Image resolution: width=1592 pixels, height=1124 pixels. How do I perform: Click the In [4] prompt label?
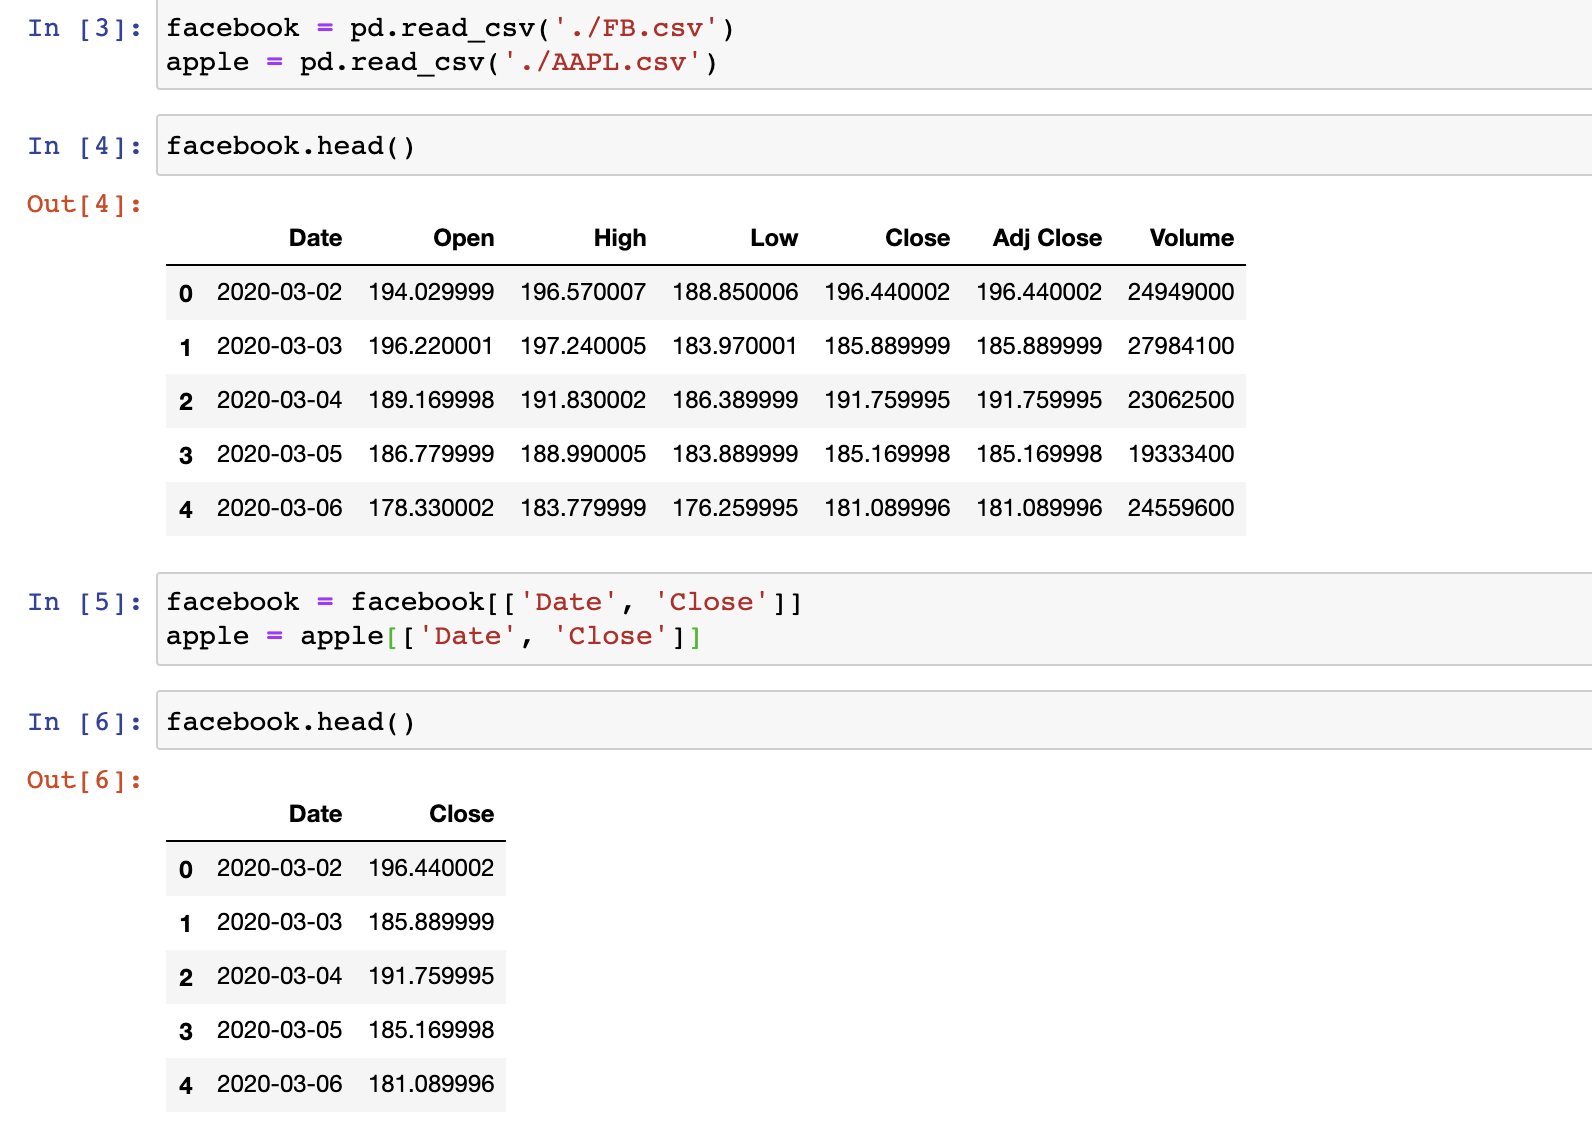click(85, 146)
